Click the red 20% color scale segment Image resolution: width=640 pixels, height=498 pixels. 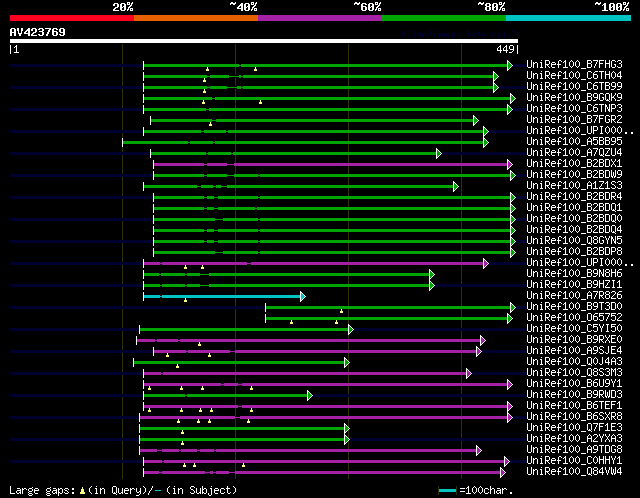point(72,18)
